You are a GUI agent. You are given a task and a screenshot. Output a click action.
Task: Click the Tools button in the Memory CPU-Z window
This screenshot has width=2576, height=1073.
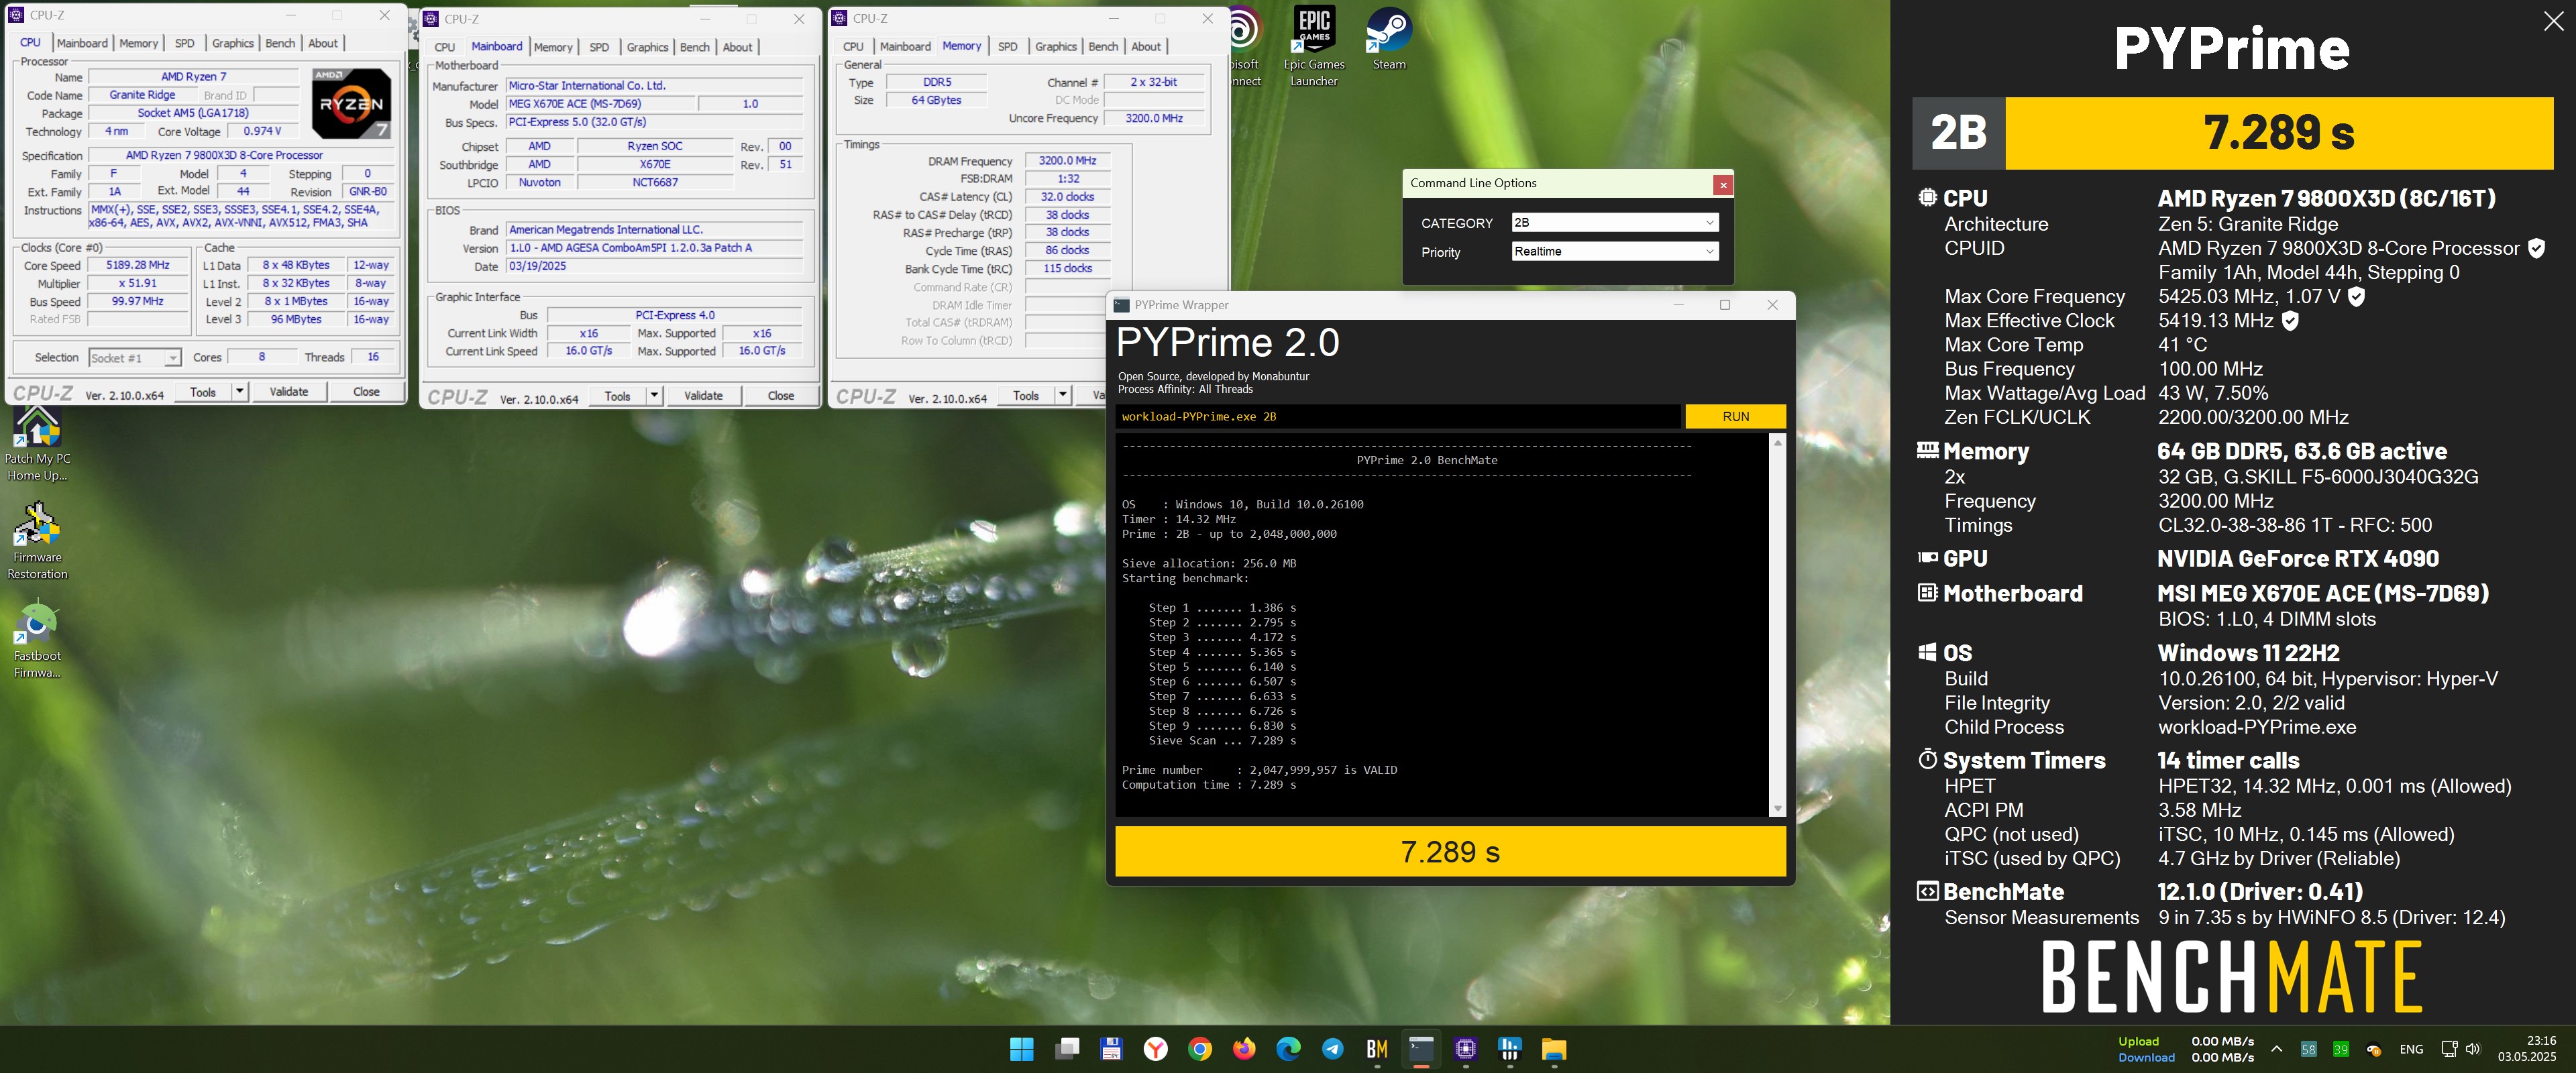point(1026,395)
